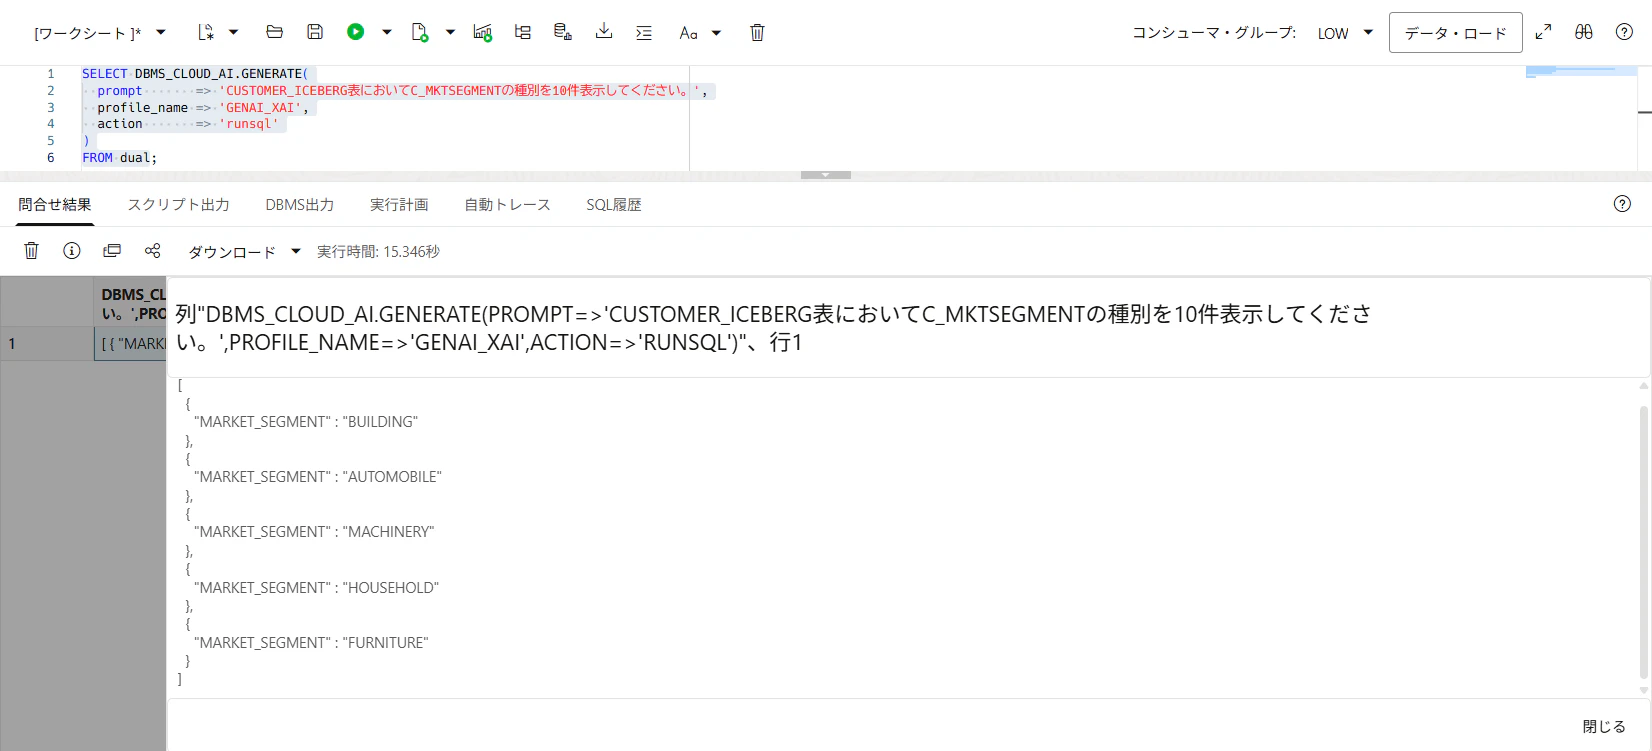
Task: Save the worksheet with the floppy disk icon
Action: pos(315,32)
